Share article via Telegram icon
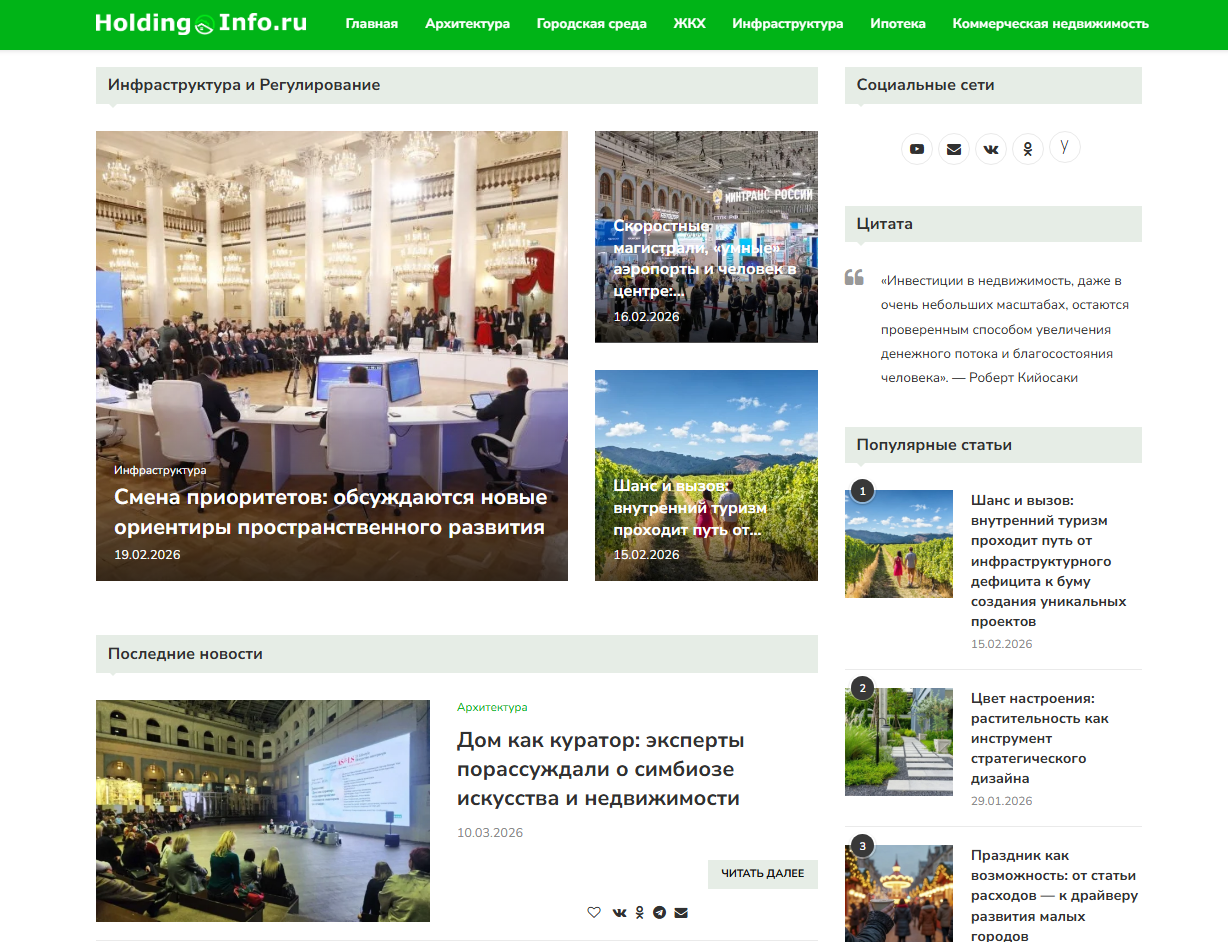Image resolution: width=1228 pixels, height=942 pixels. pos(660,912)
